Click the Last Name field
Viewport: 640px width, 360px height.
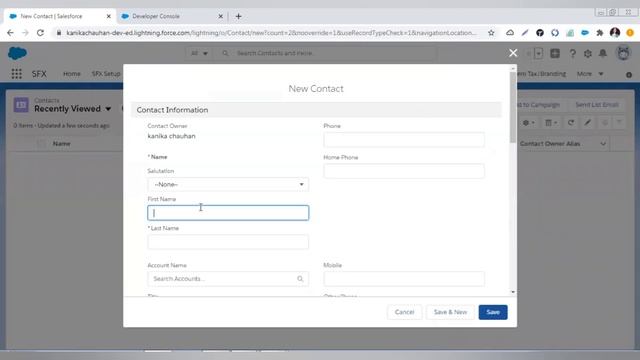coord(228,242)
